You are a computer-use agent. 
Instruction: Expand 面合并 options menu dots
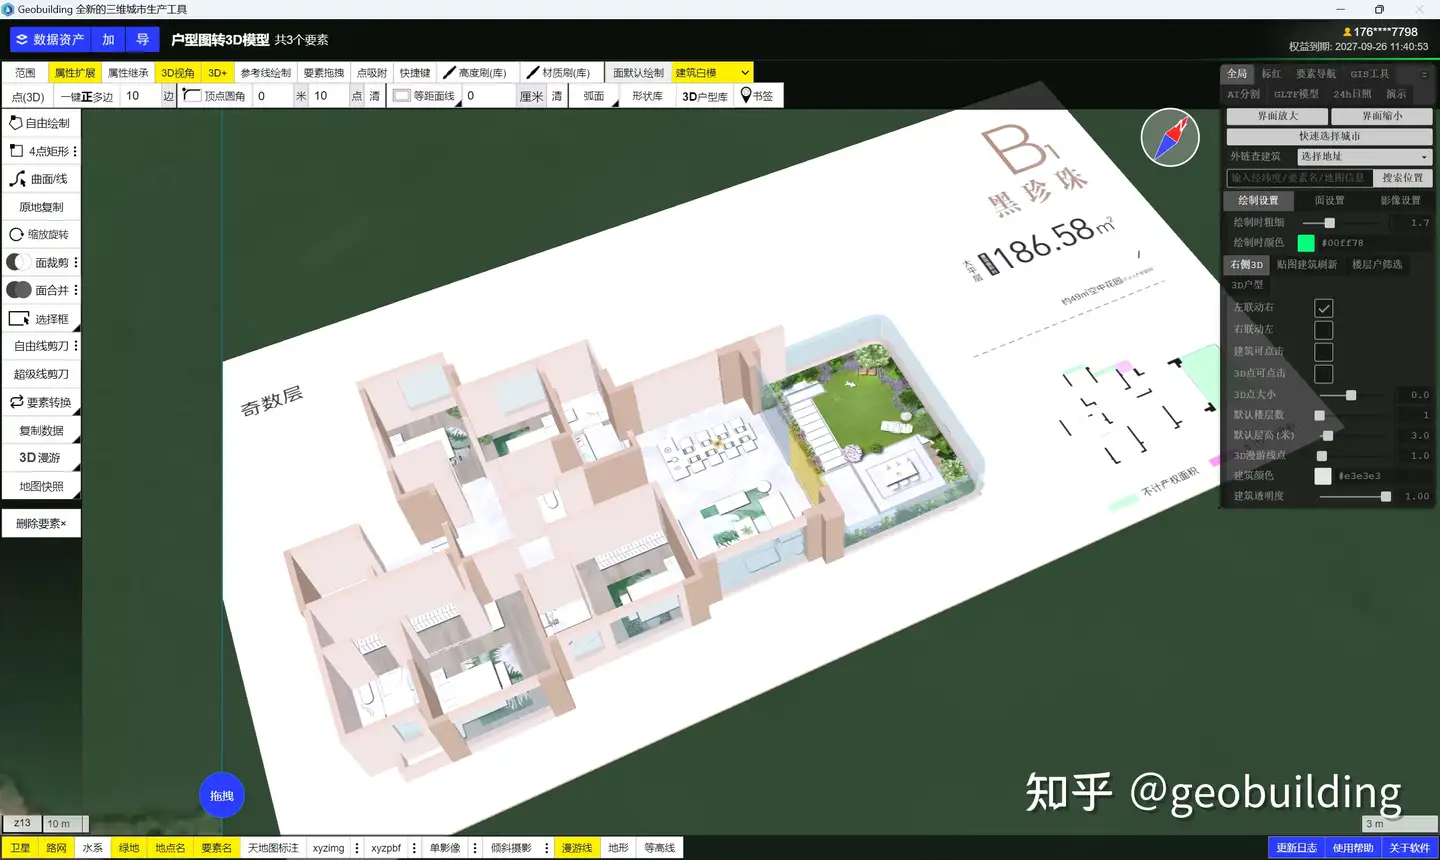click(x=76, y=291)
